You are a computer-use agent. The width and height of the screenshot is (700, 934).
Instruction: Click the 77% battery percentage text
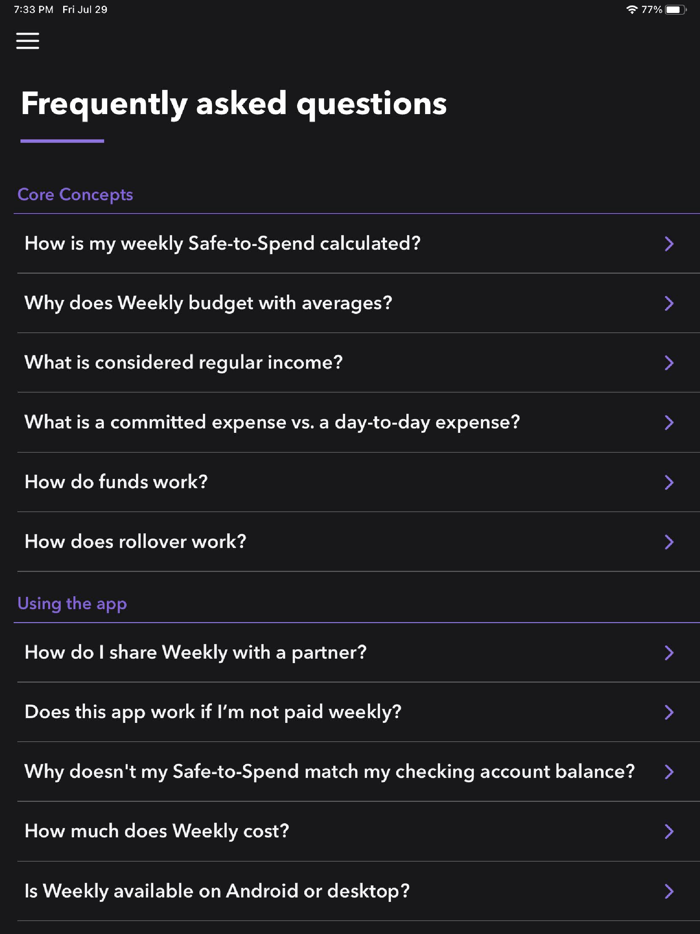click(x=654, y=9)
